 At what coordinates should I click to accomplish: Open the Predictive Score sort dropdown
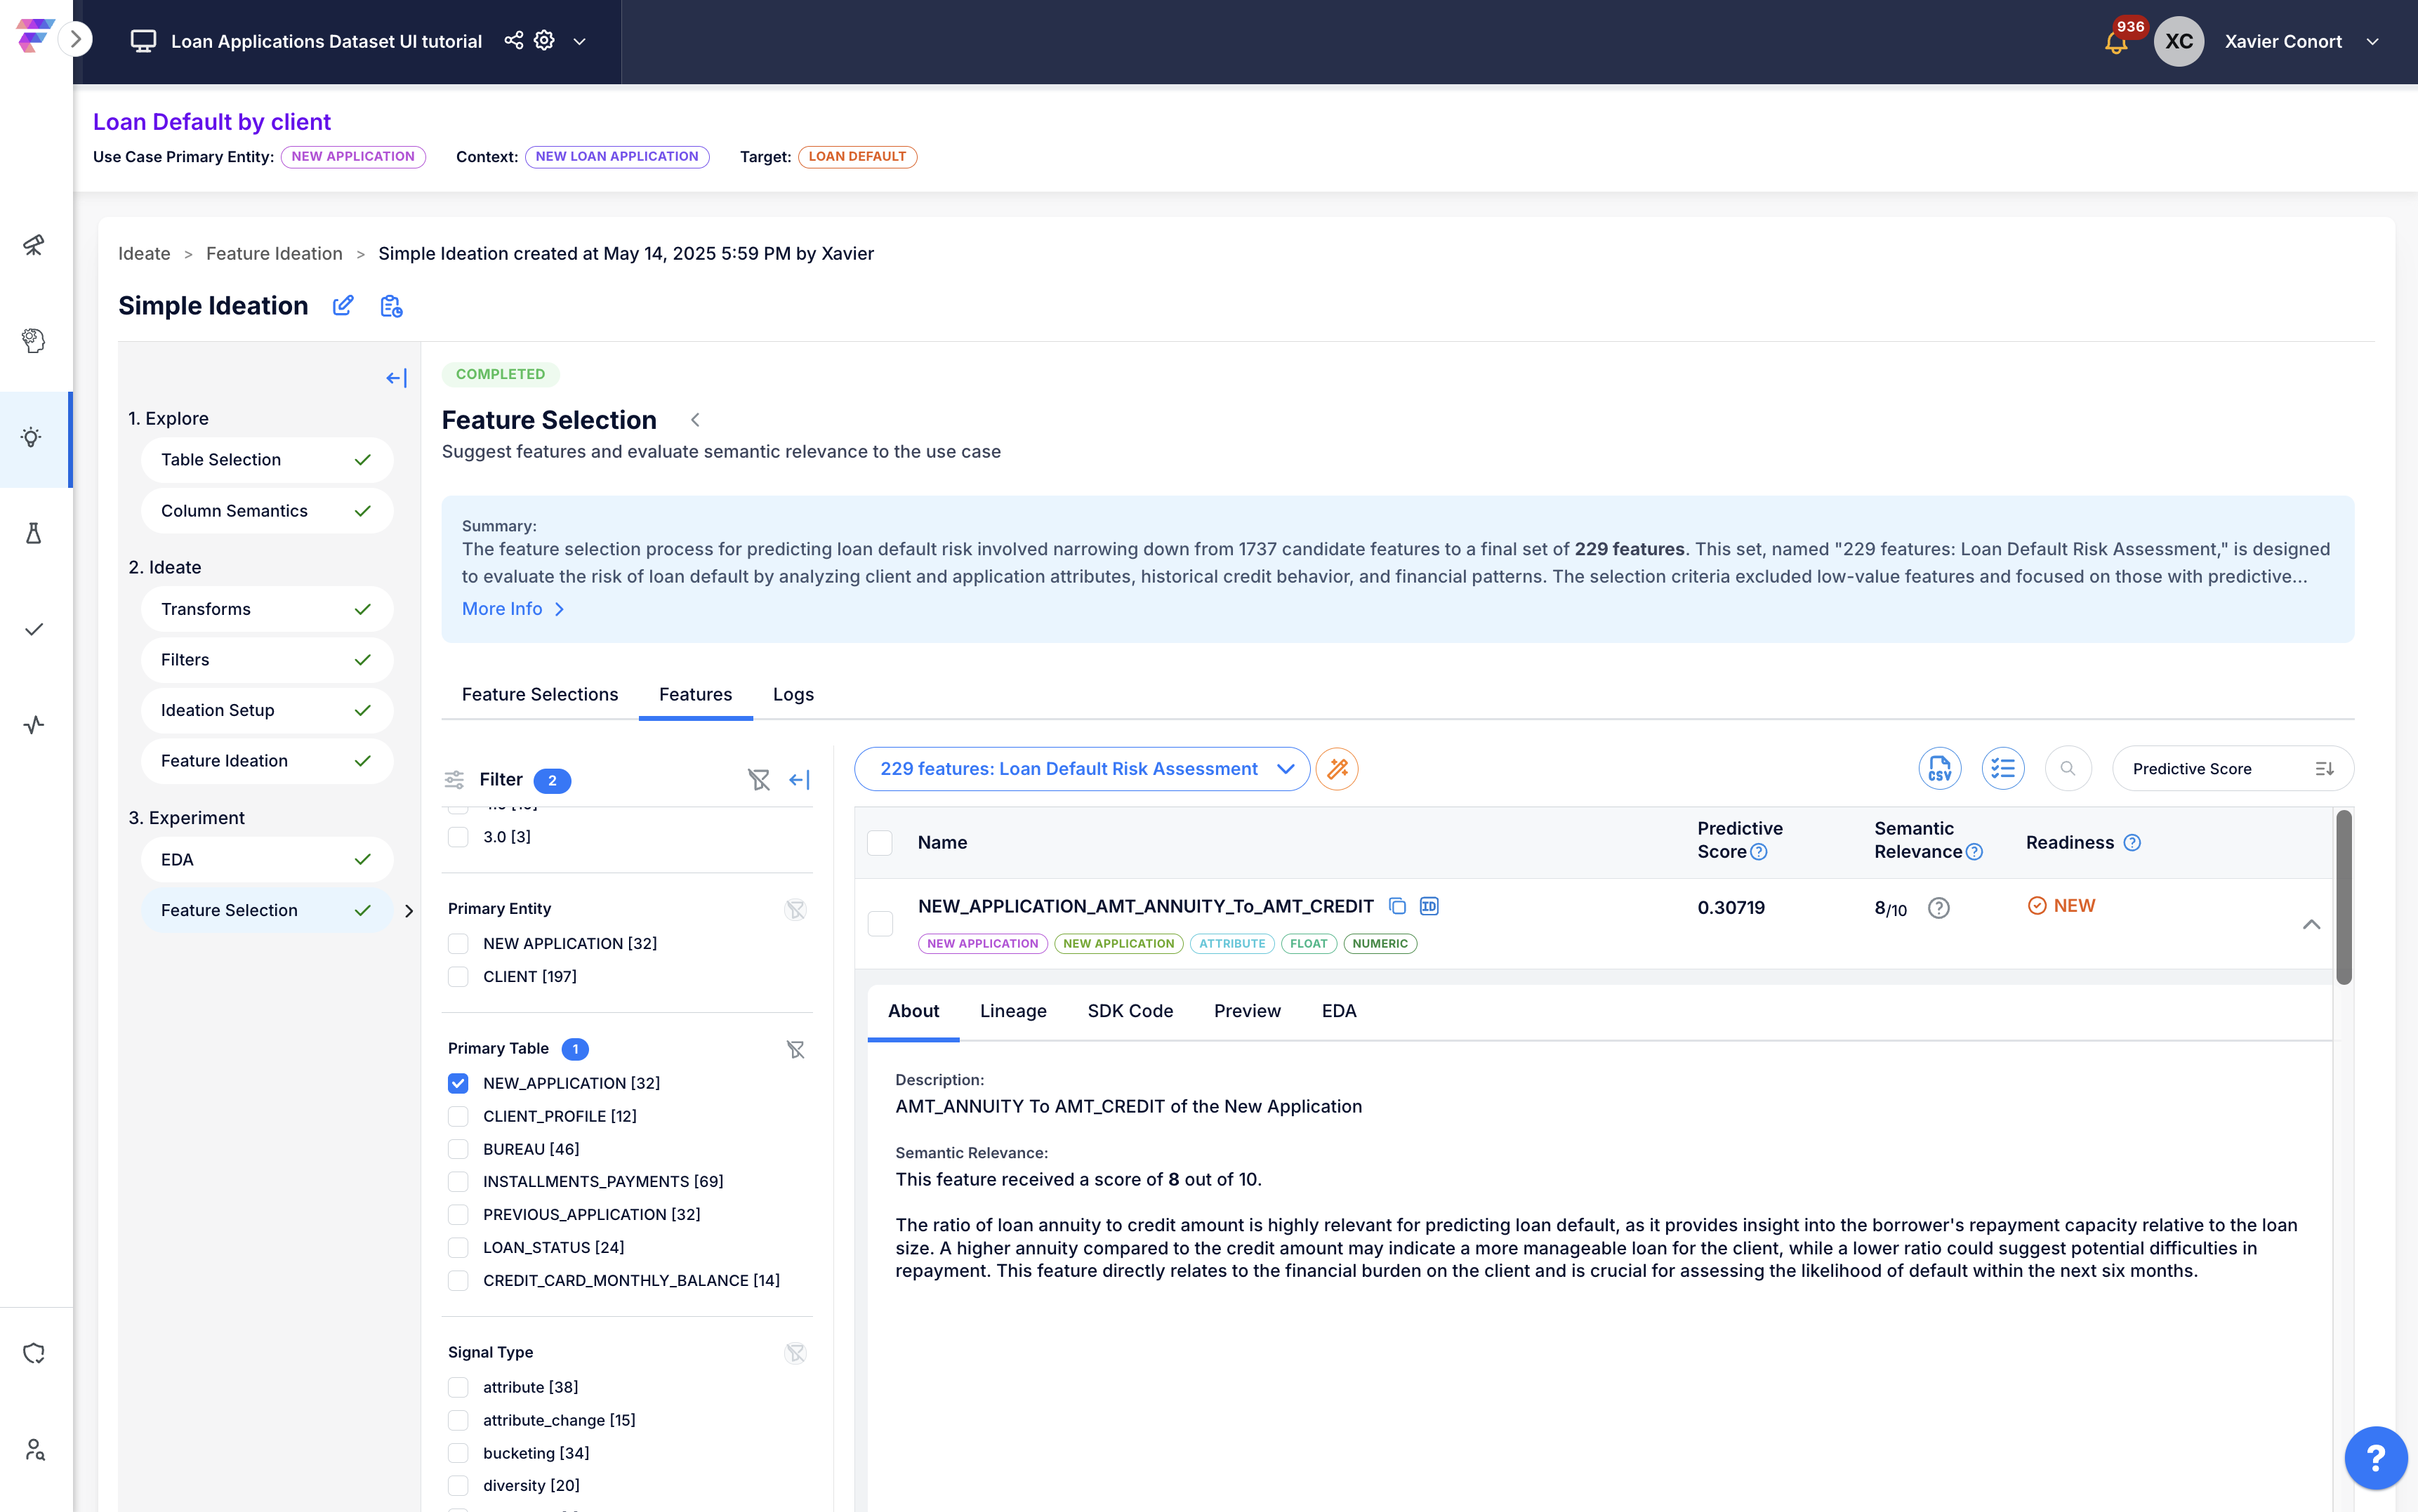2232,768
